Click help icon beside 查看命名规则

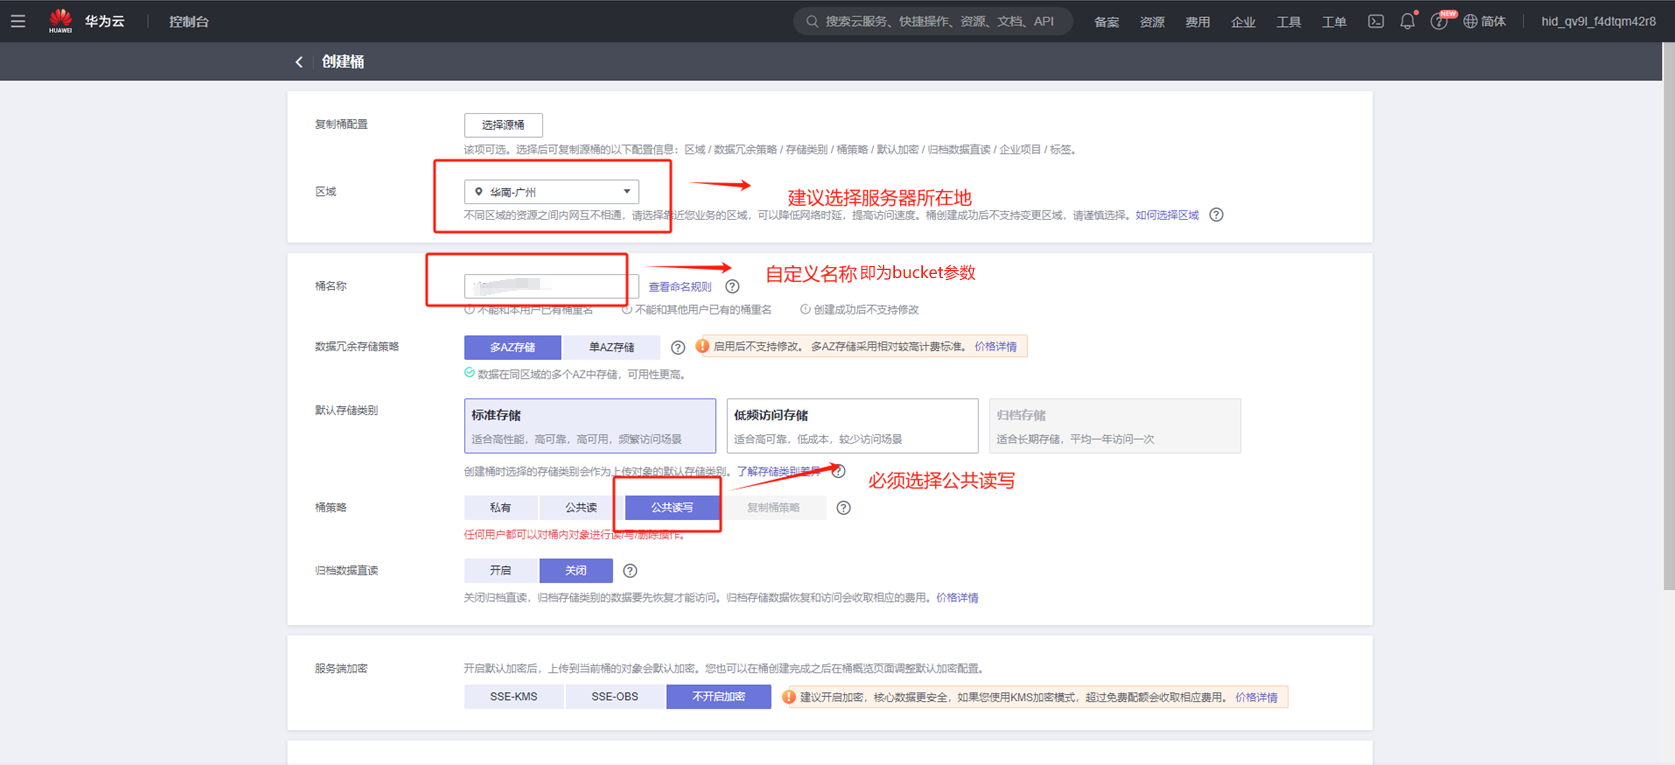click(732, 287)
